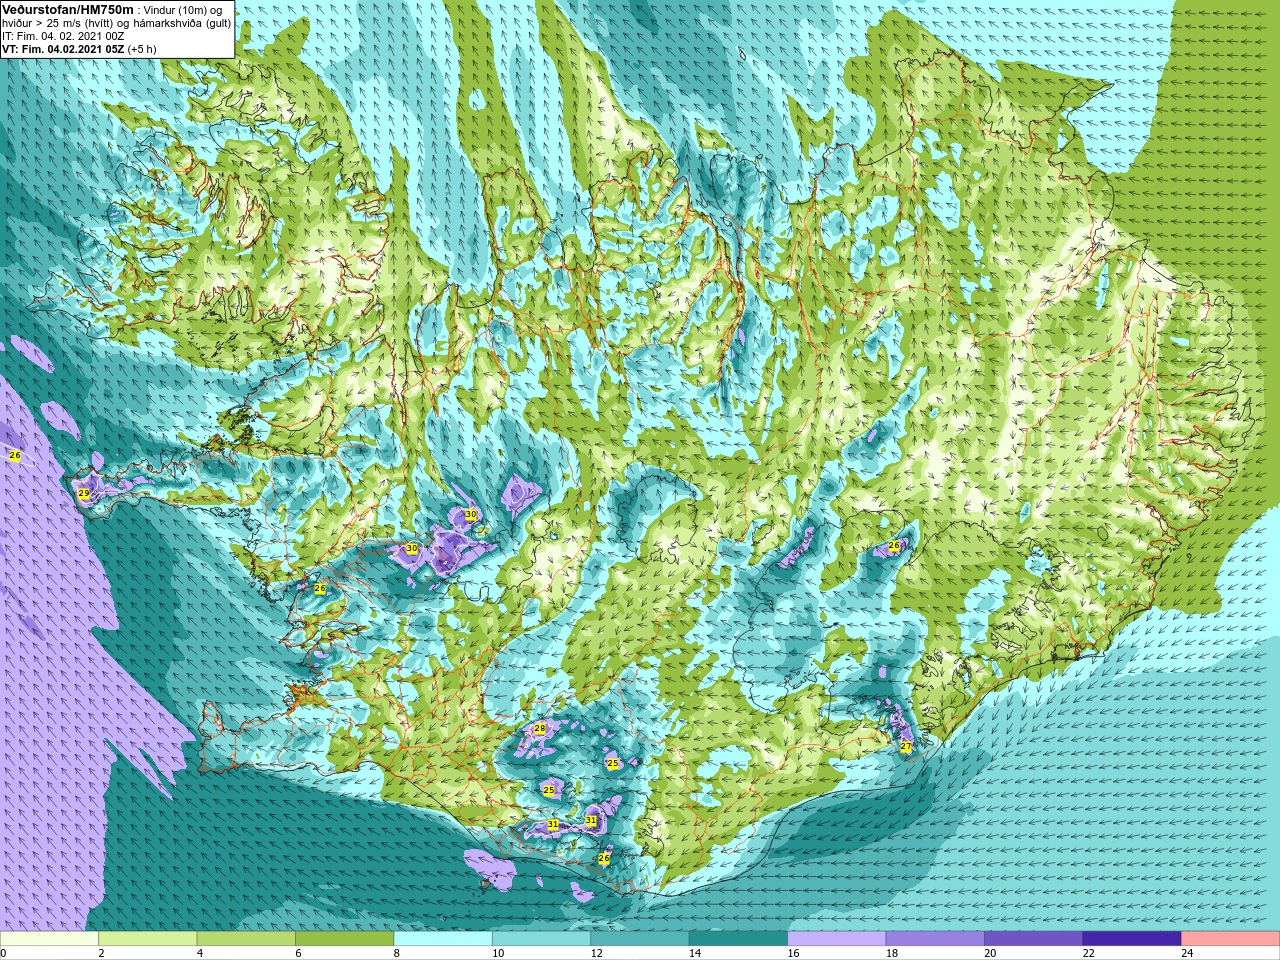Click the yellow gust marker labeled 29
The image size is (1280, 960).
tap(84, 494)
